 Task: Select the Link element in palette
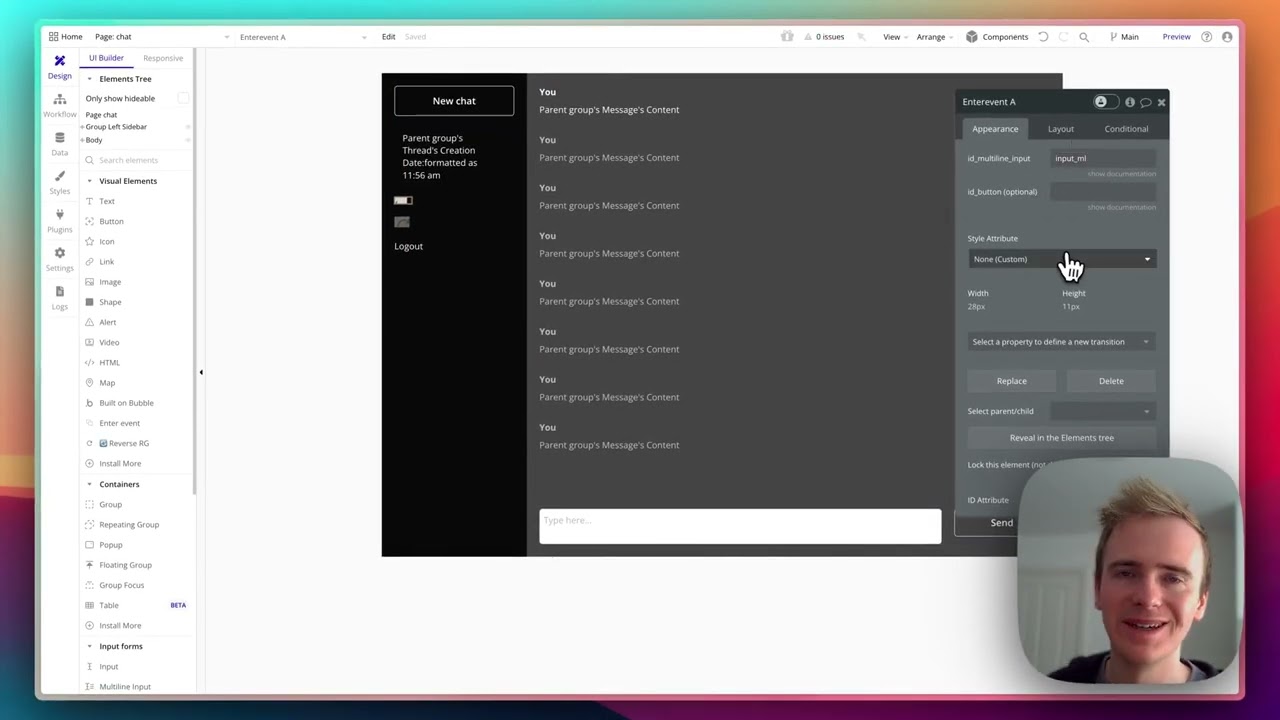point(107,262)
